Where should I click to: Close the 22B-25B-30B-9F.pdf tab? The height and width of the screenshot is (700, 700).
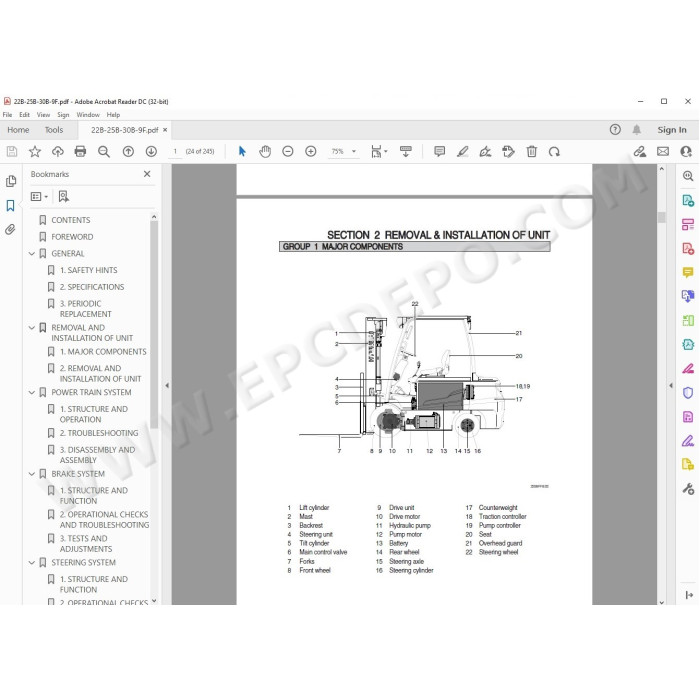(x=165, y=130)
